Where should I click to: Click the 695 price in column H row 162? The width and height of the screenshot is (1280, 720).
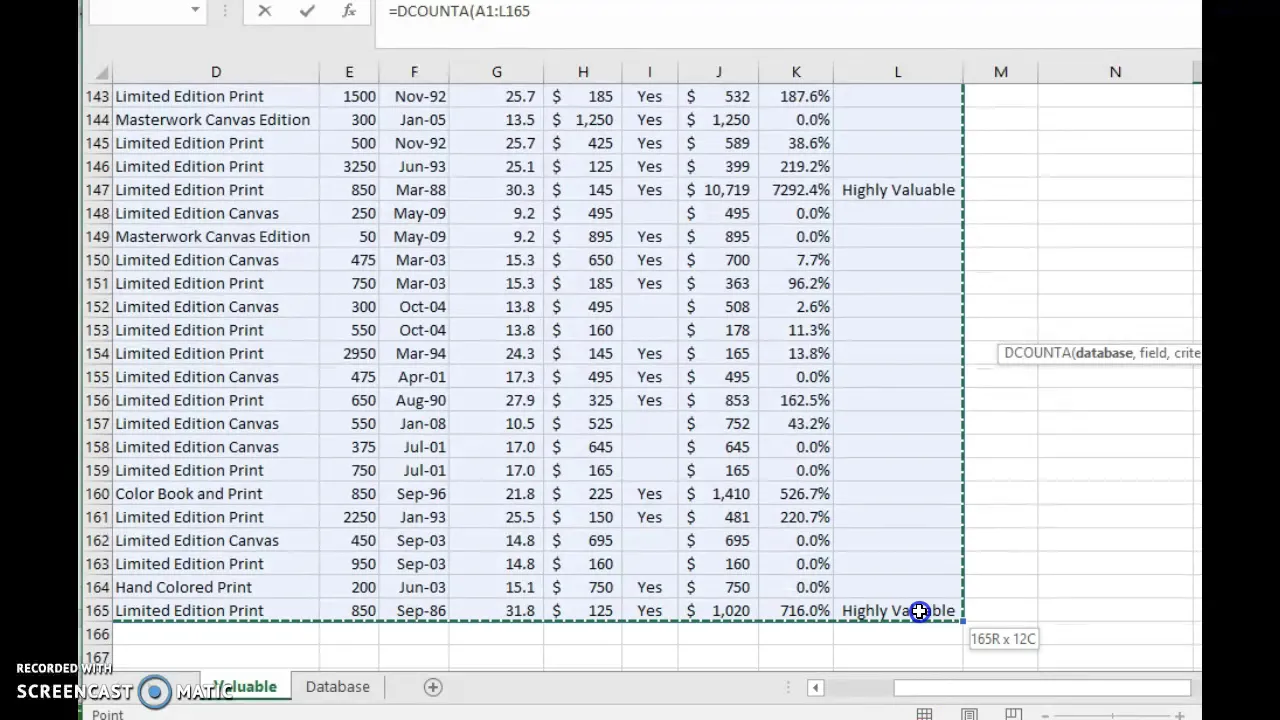pos(583,541)
